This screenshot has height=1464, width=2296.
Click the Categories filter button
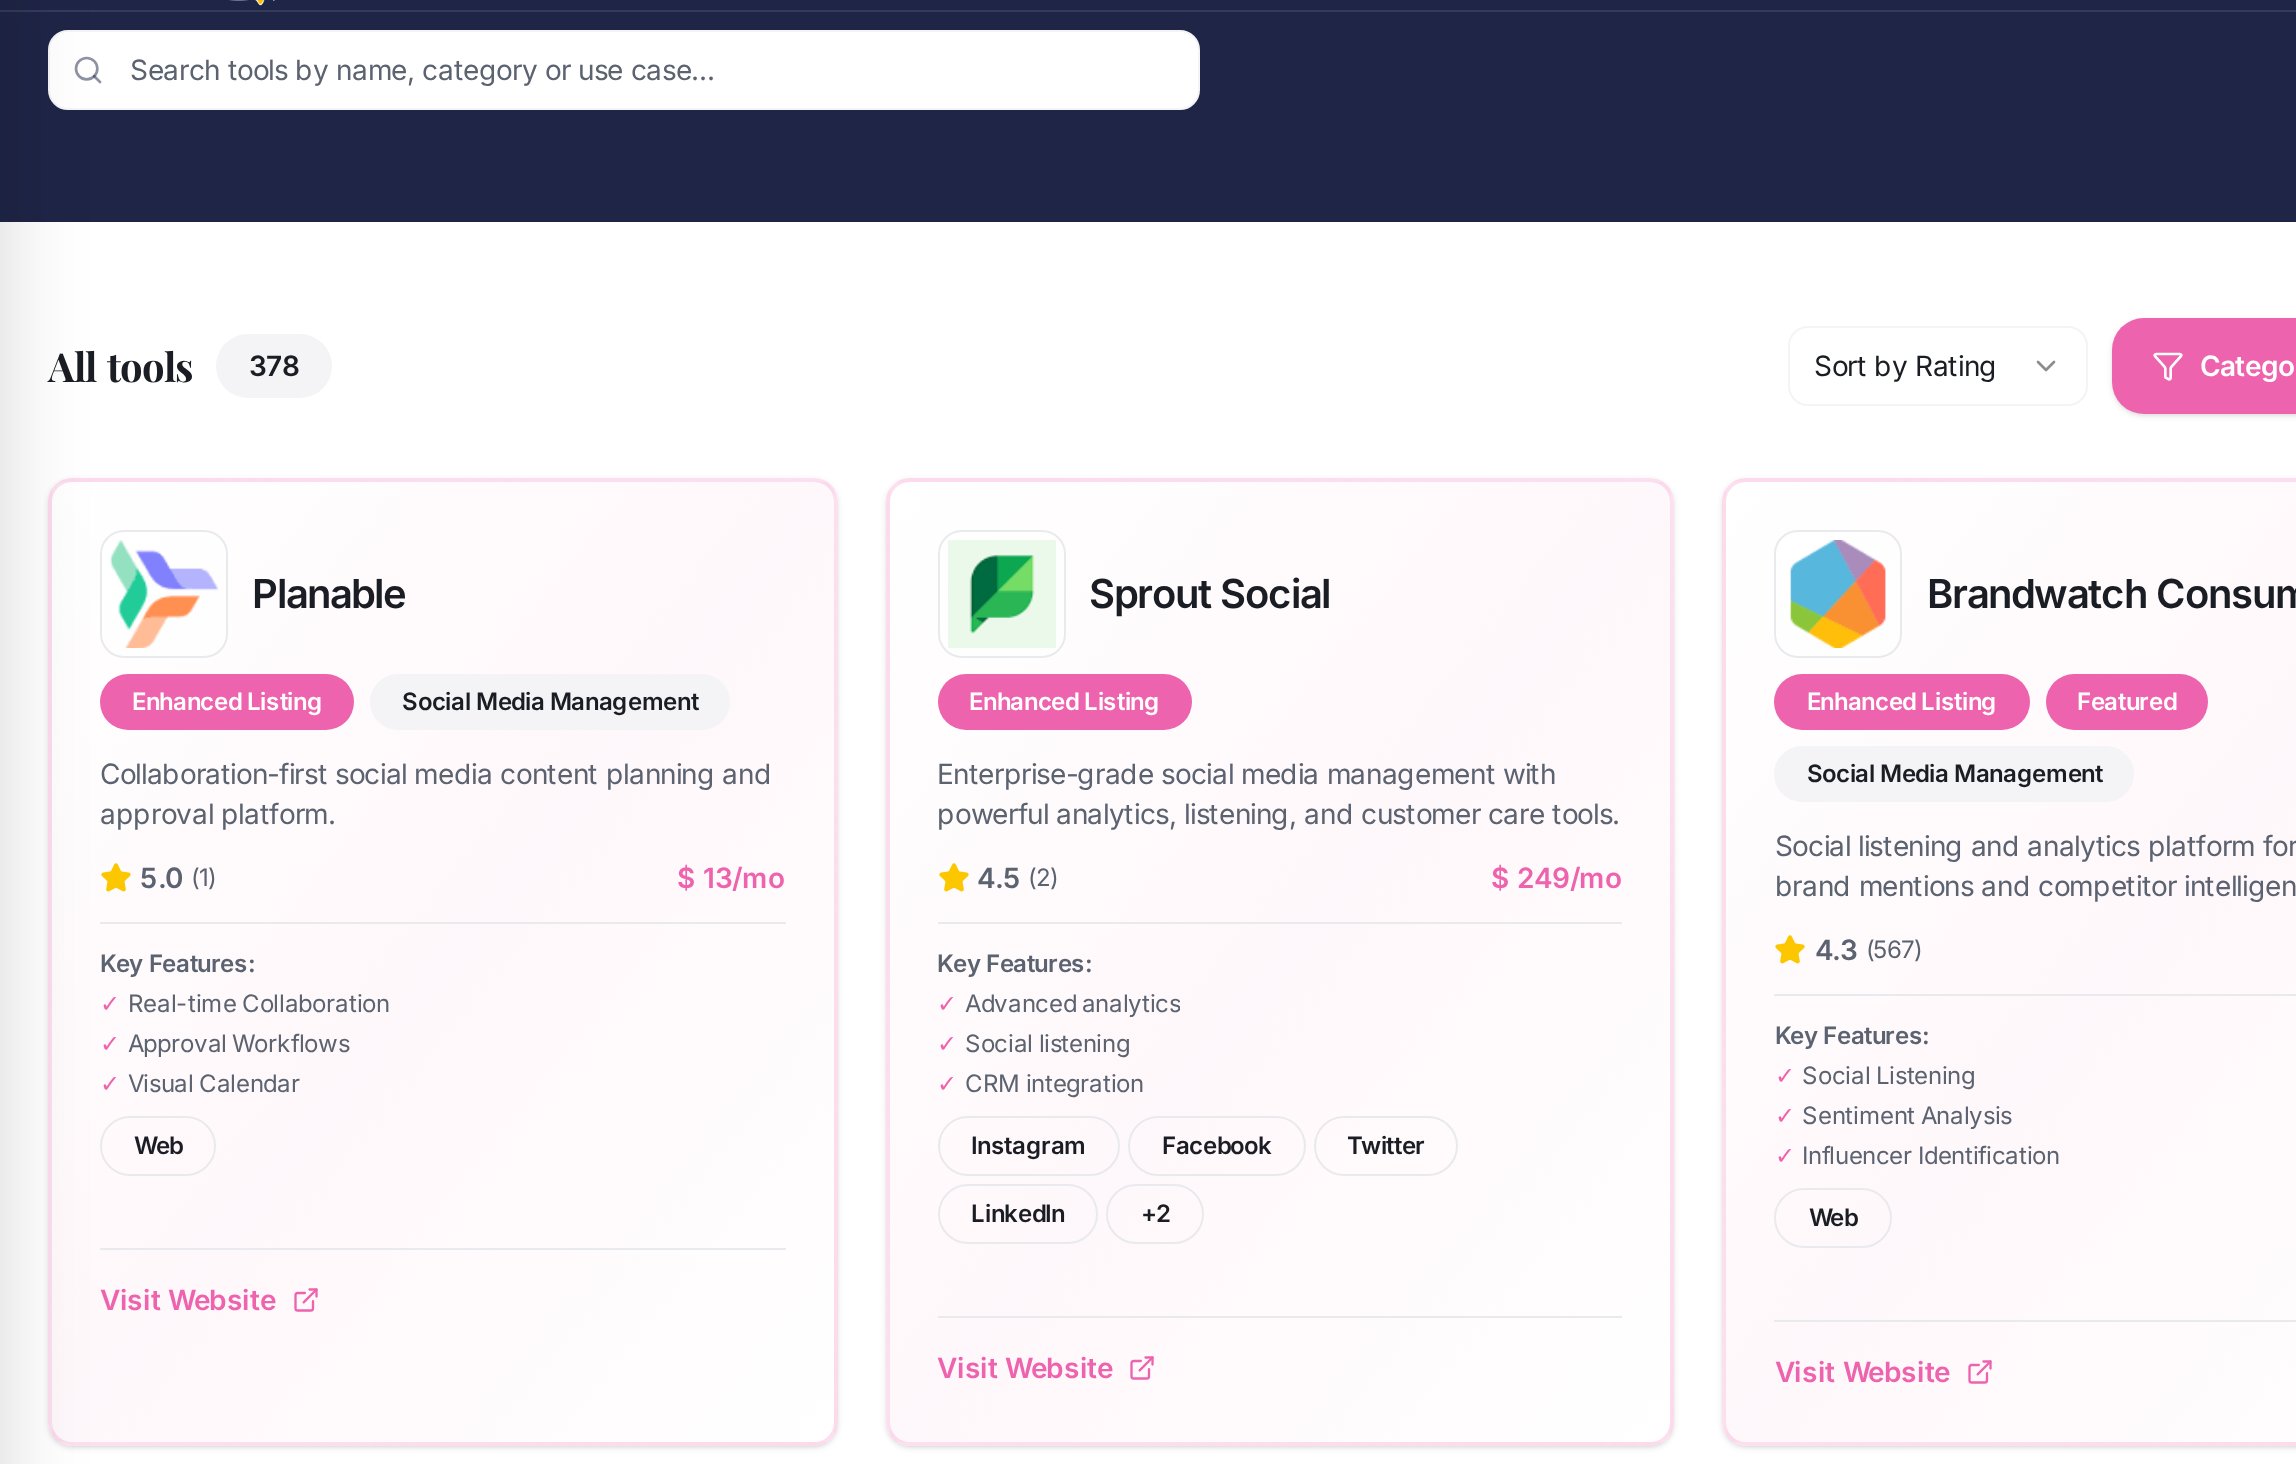point(2204,366)
